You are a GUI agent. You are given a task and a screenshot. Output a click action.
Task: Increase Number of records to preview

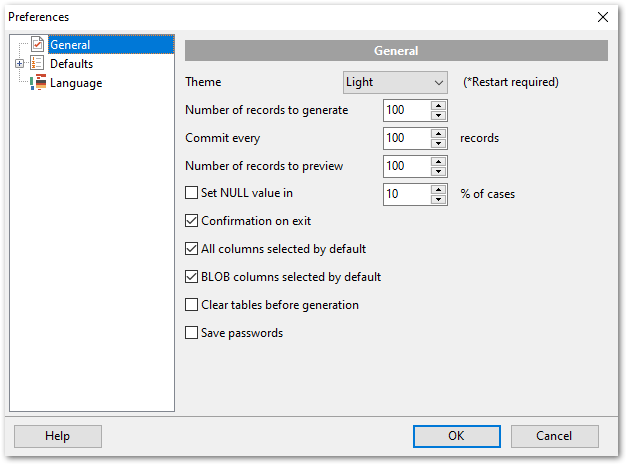tap(439, 162)
